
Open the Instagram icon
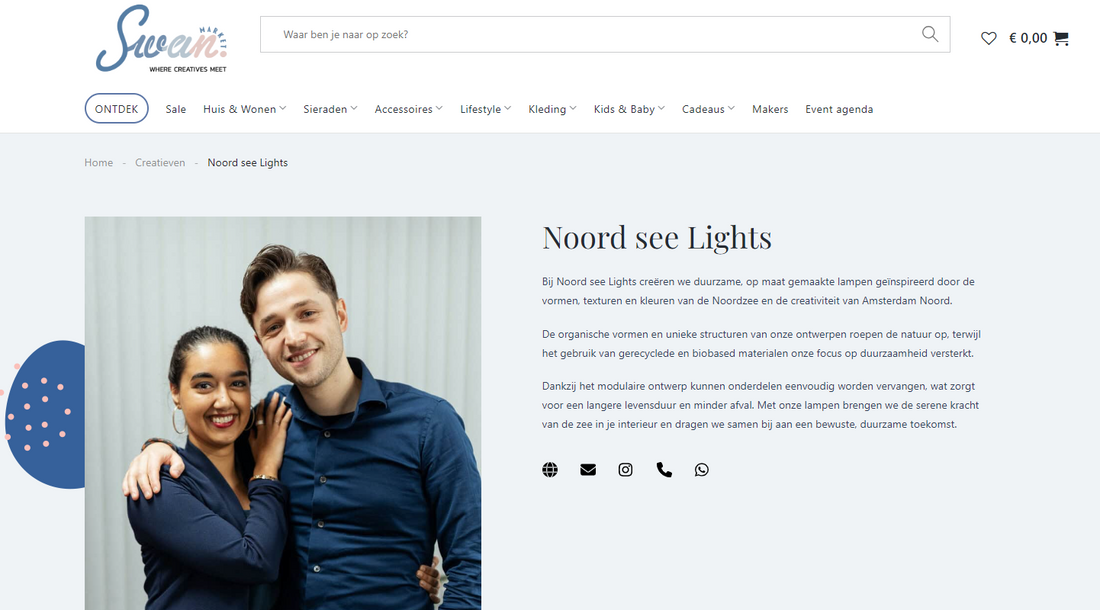click(625, 470)
